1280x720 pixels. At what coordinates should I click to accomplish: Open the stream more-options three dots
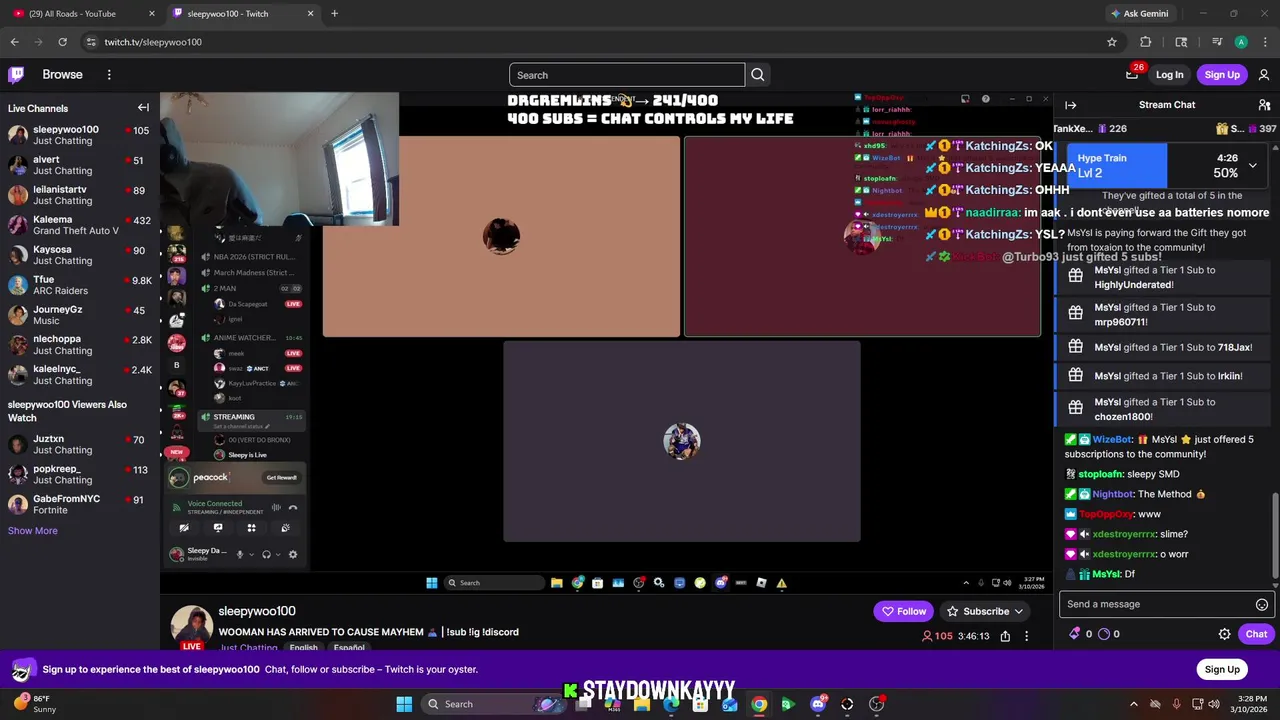[1026, 636]
